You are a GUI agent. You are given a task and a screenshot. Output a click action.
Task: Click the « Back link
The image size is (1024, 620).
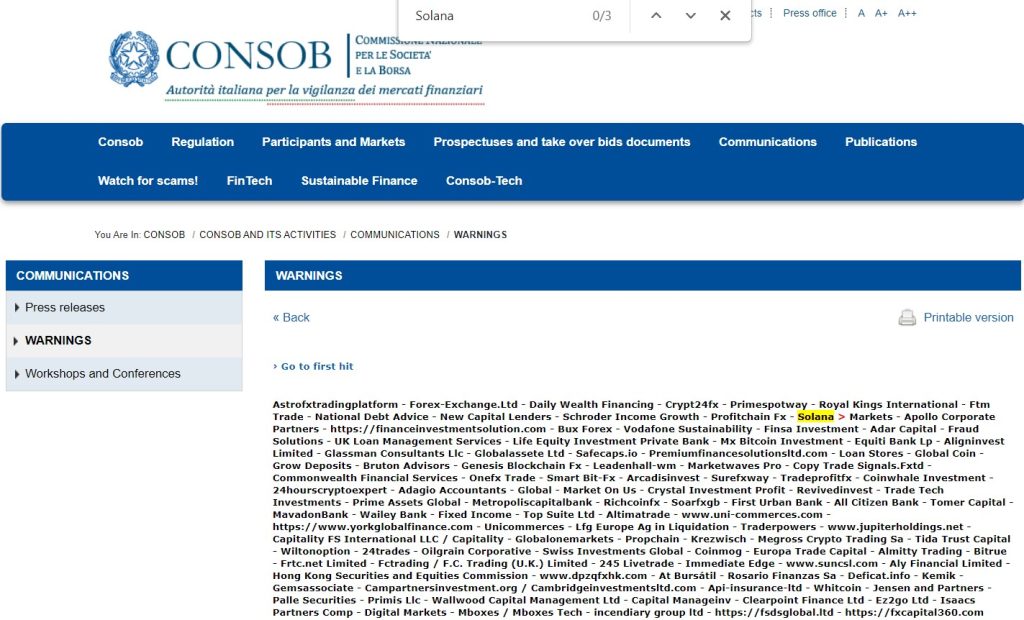[291, 318]
